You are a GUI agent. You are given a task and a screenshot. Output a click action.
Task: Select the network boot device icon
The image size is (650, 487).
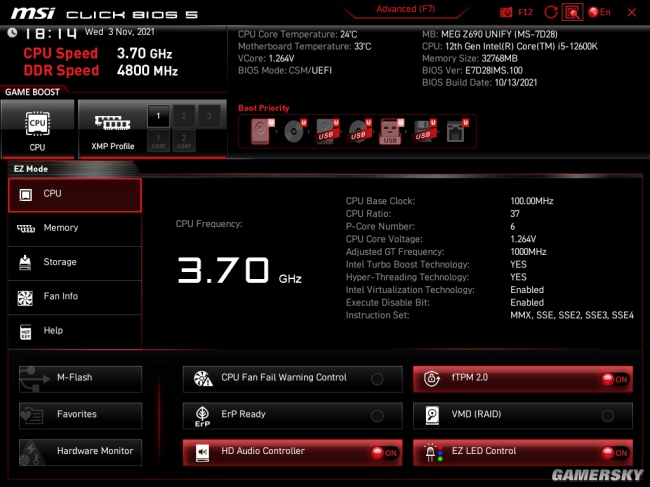click(x=456, y=131)
